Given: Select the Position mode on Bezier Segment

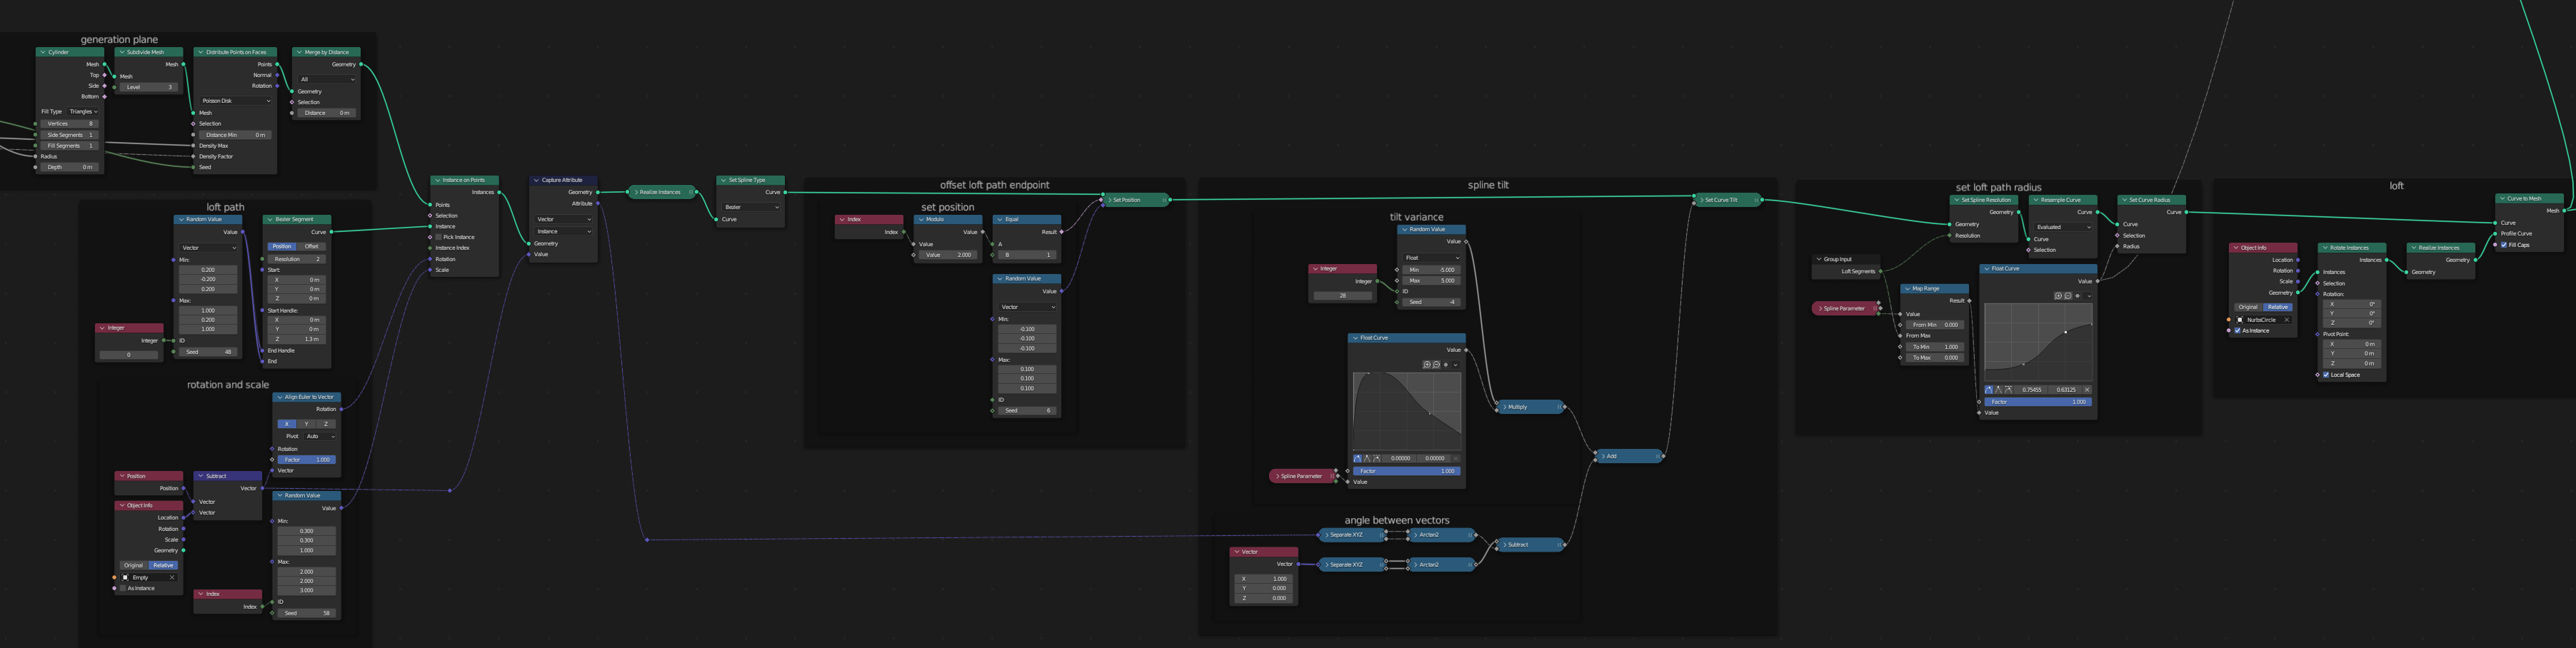Looking at the screenshot, I should tap(282, 246).
